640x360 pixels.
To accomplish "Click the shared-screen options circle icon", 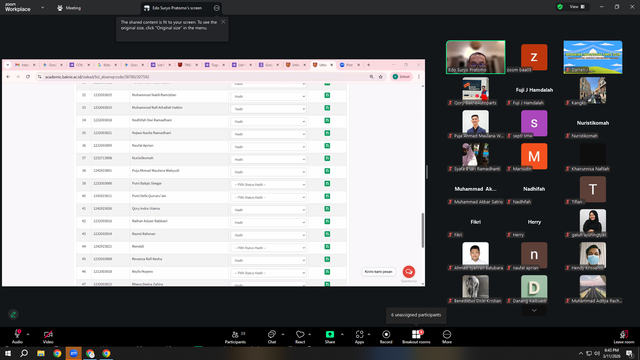I will point(216,8).
